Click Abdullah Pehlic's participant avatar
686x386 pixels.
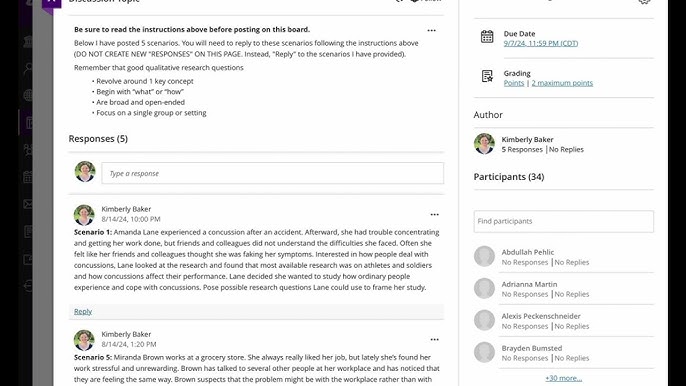[484, 256]
